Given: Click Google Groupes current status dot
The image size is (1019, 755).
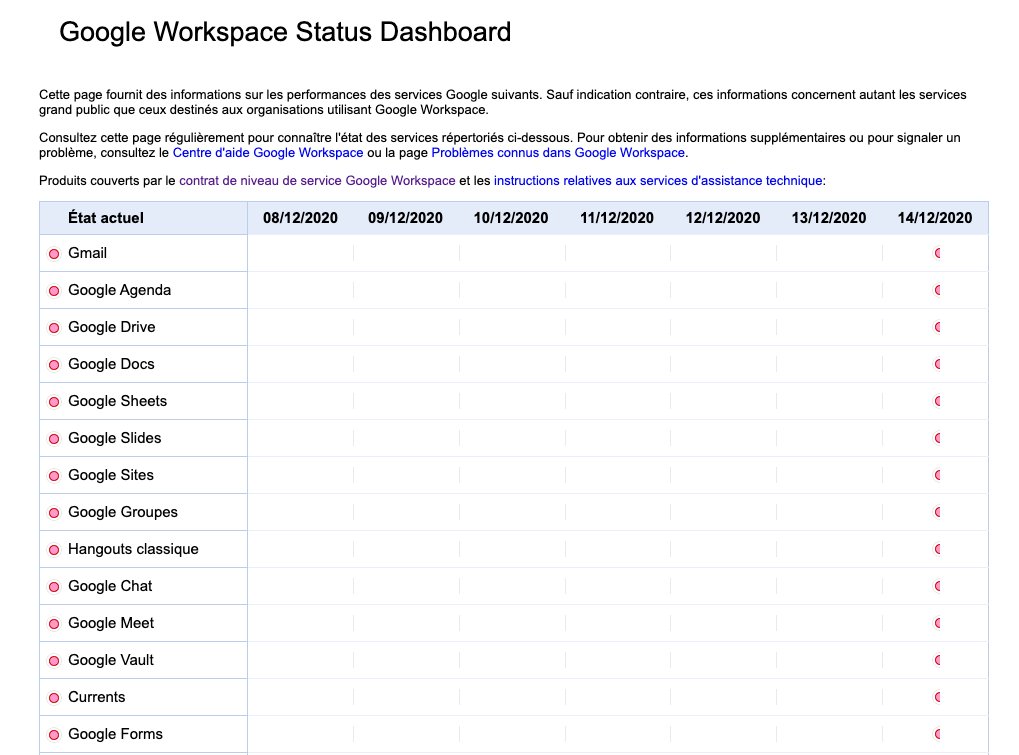Looking at the screenshot, I should point(54,513).
